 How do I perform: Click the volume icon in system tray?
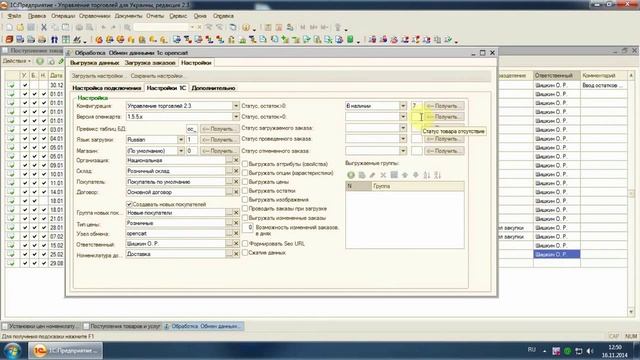(x=590, y=351)
